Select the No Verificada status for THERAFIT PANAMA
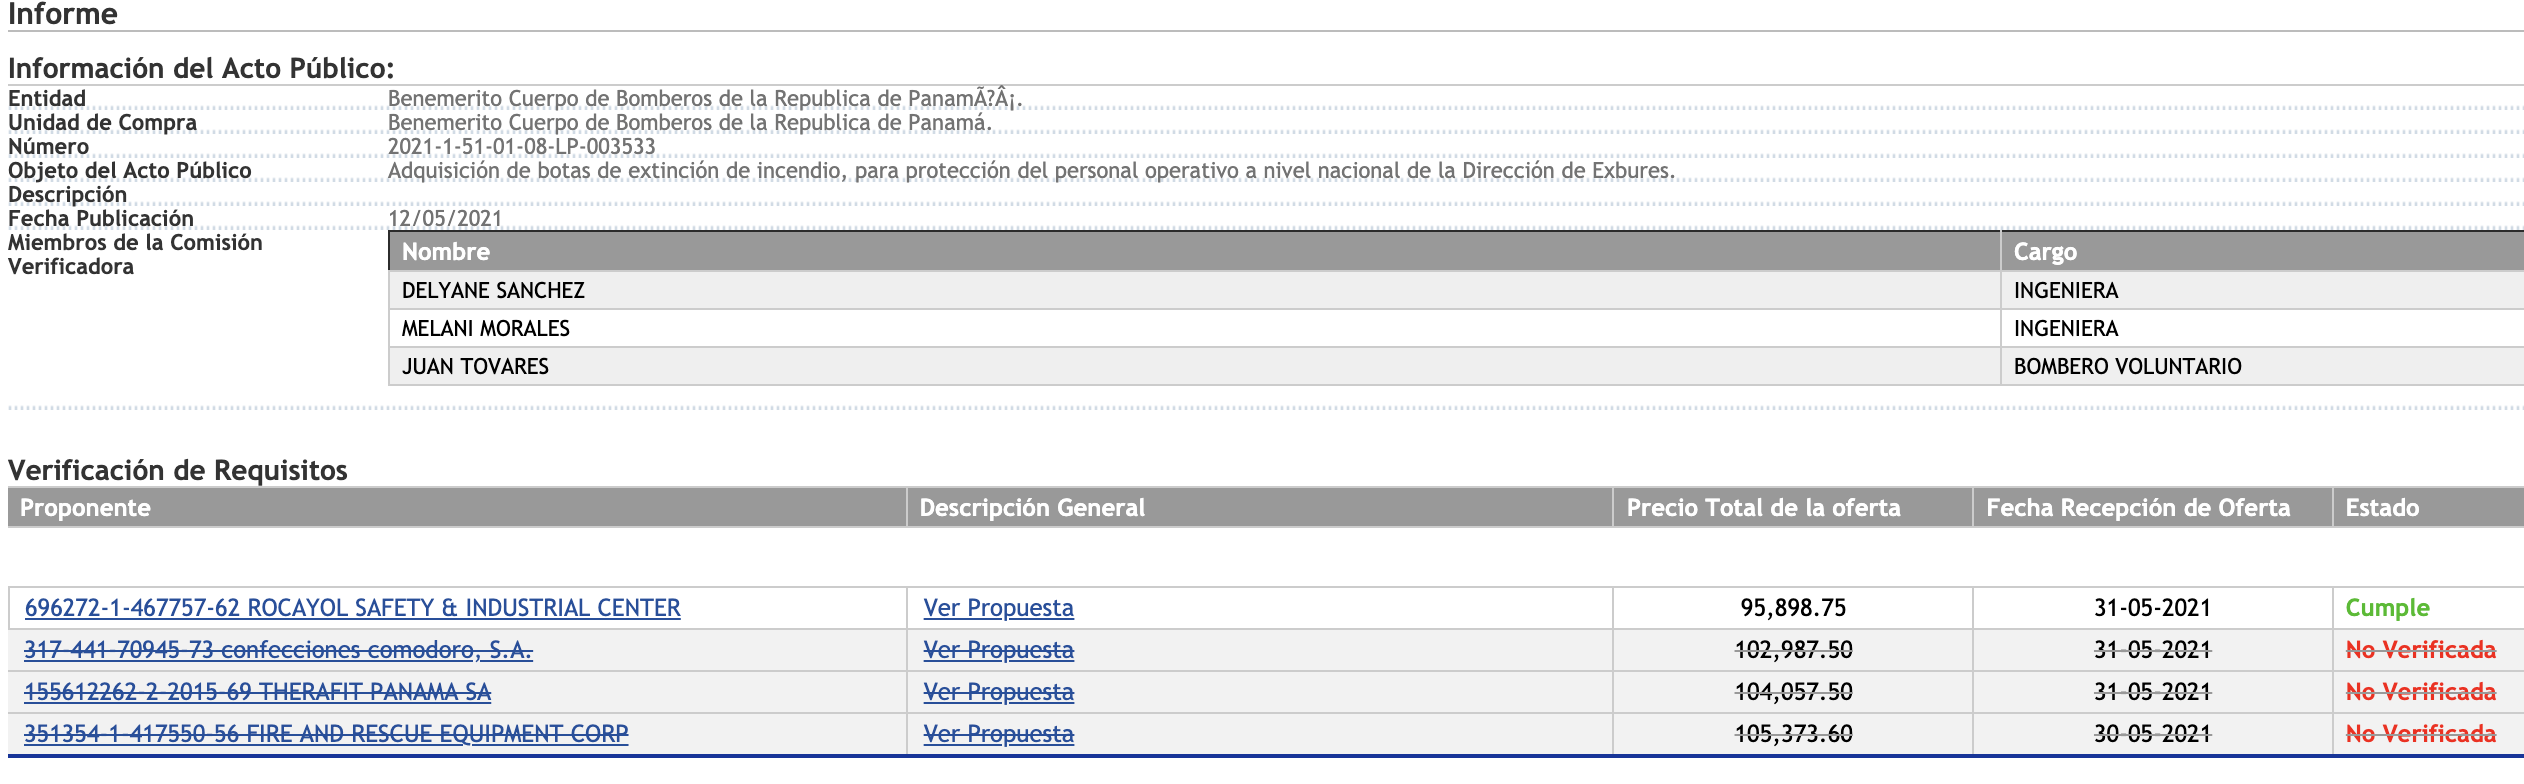Screen dimensions: 2524x784 (2421, 692)
